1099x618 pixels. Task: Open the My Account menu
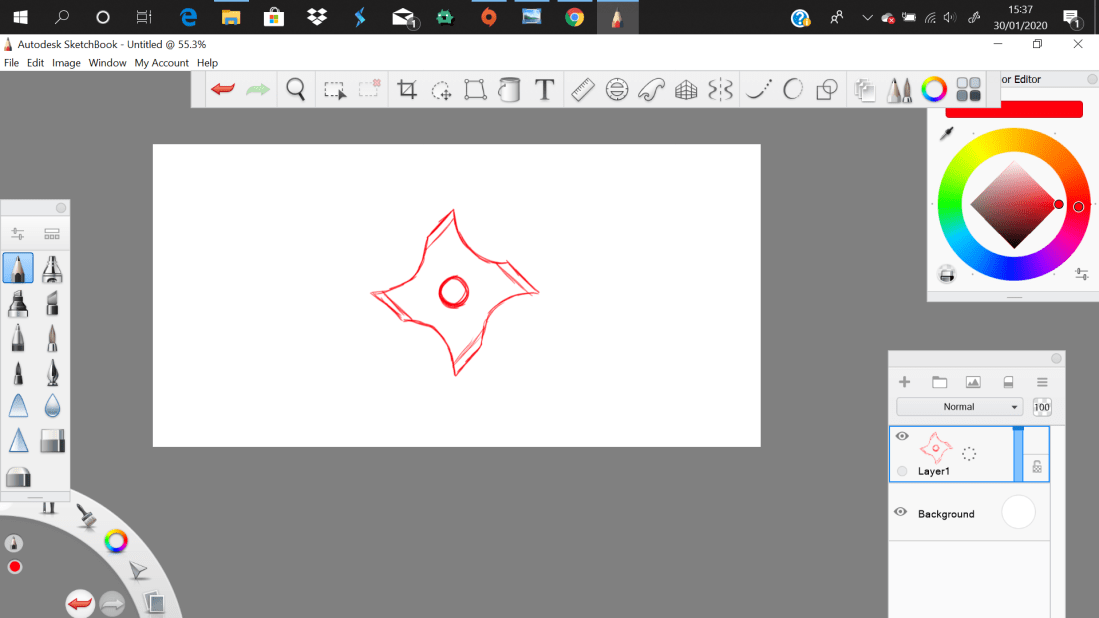tap(161, 62)
